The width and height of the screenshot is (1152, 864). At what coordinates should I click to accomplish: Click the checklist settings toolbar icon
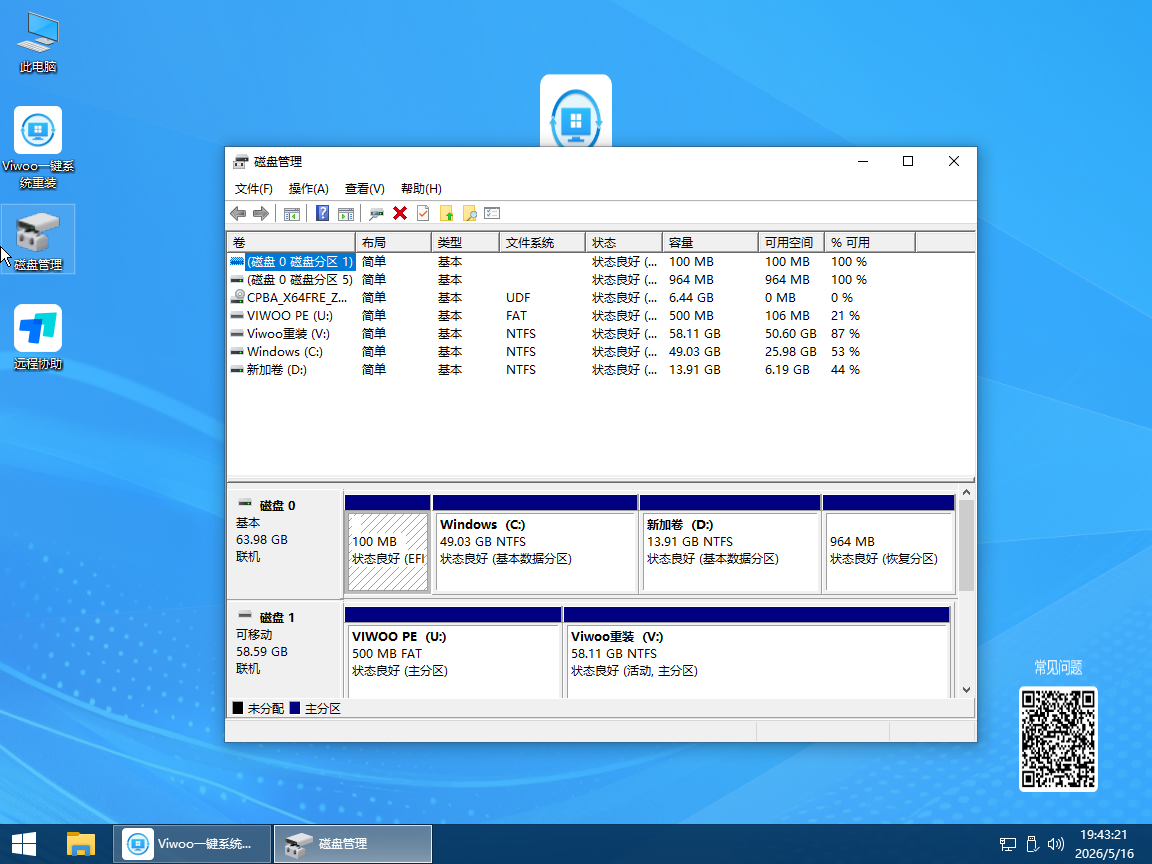(x=492, y=213)
